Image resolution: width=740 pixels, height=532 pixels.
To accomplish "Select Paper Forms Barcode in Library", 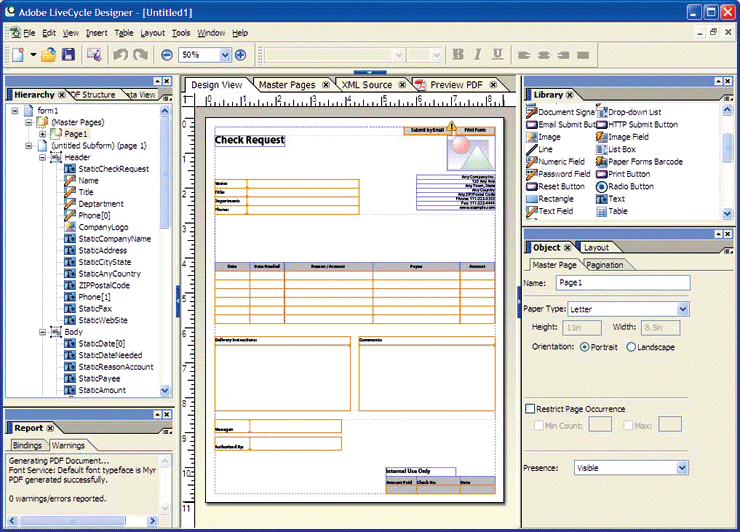I will [x=639, y=161].
